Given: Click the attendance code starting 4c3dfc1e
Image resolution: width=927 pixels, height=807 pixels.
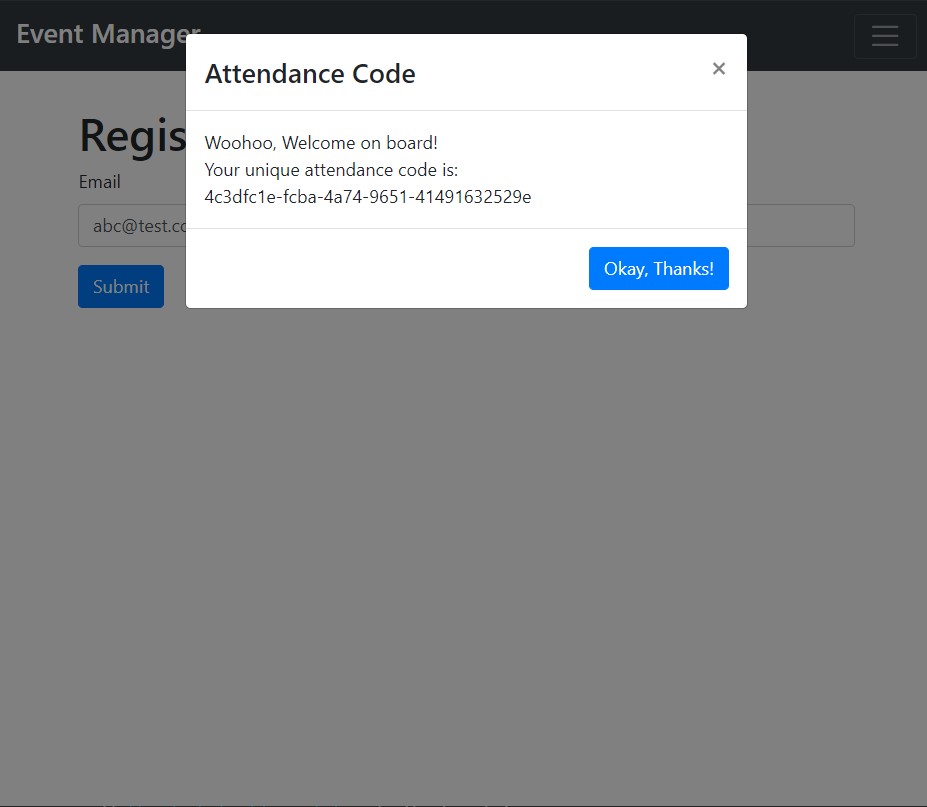Looking at the screenshot, I should pos(368,197).
